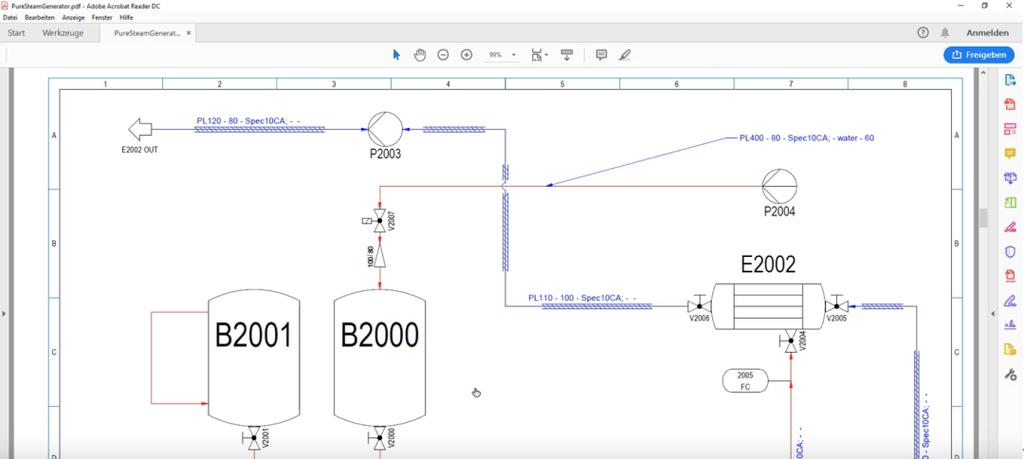Open the help question mark icon

(923, 33)
